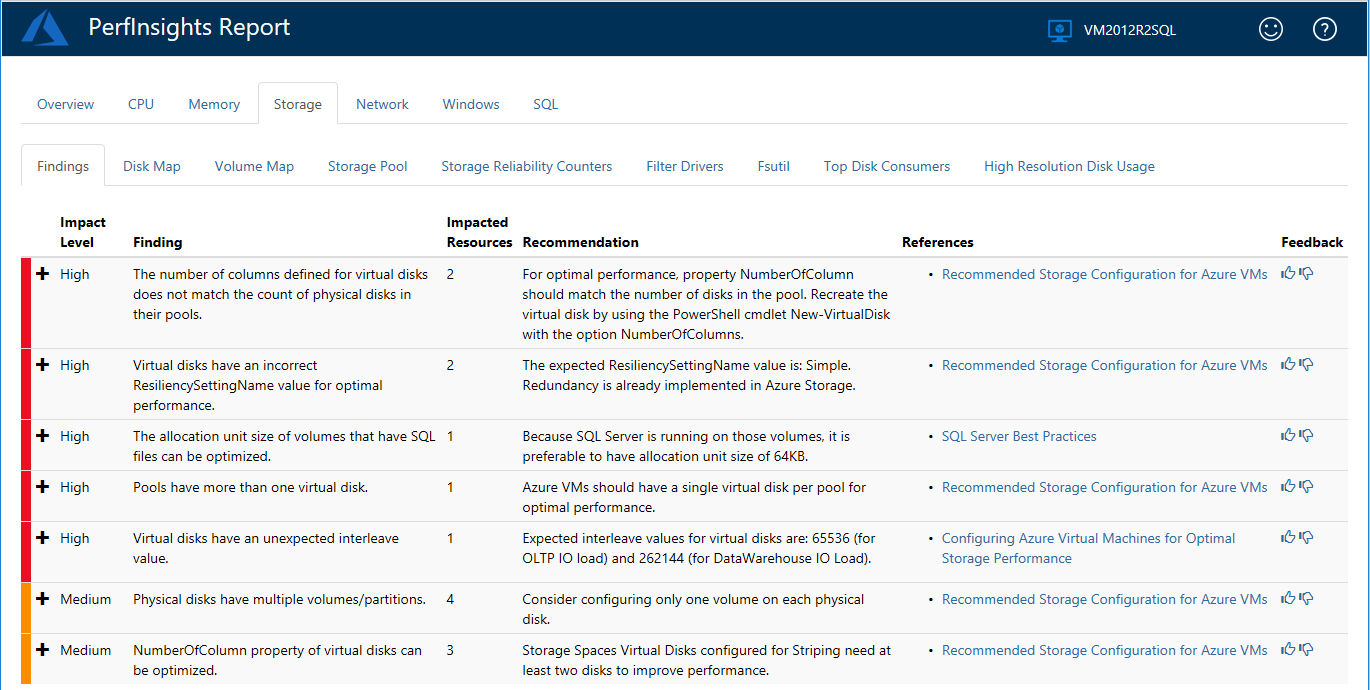The height and width of the screenshot is (690, 1370).
Task: Open the smiley feedback icon
Action: 1271,29
